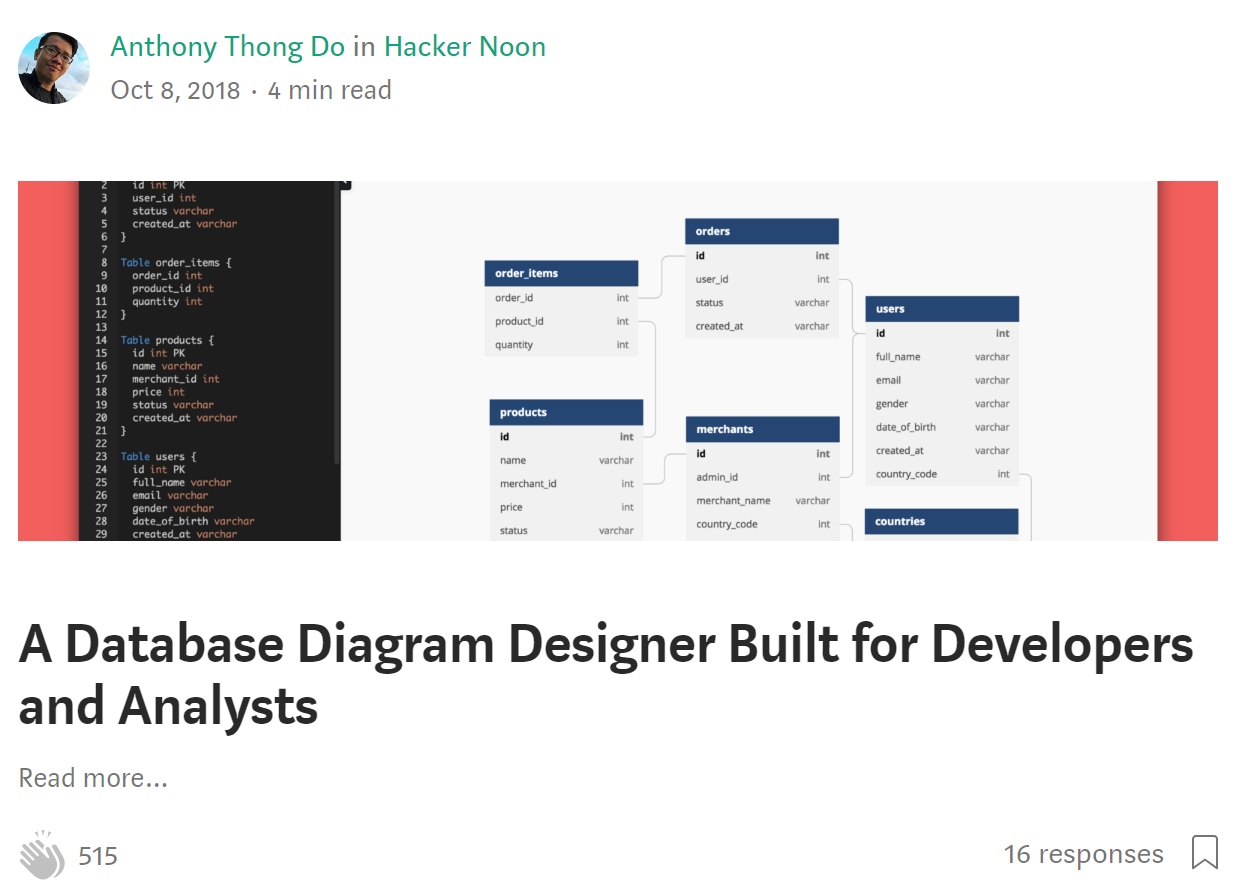Screen dimensions: 1255x895
Task: Click the merchants table header in diagram
Action: (762, 429)
